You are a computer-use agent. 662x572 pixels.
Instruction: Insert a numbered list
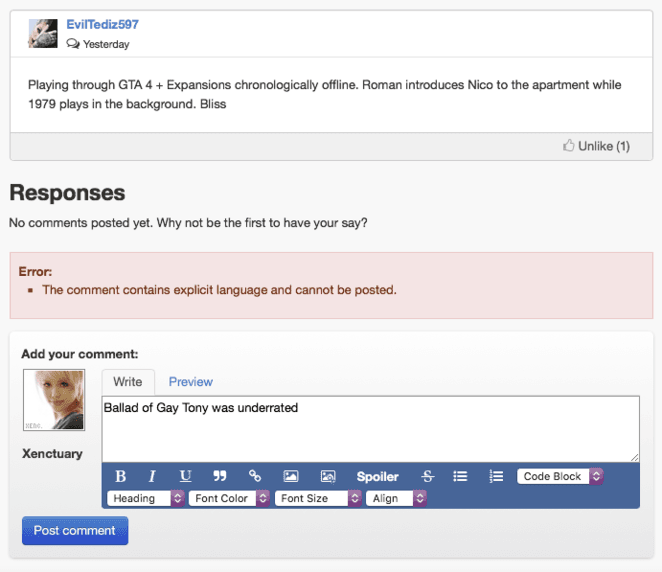coord(496,477)
